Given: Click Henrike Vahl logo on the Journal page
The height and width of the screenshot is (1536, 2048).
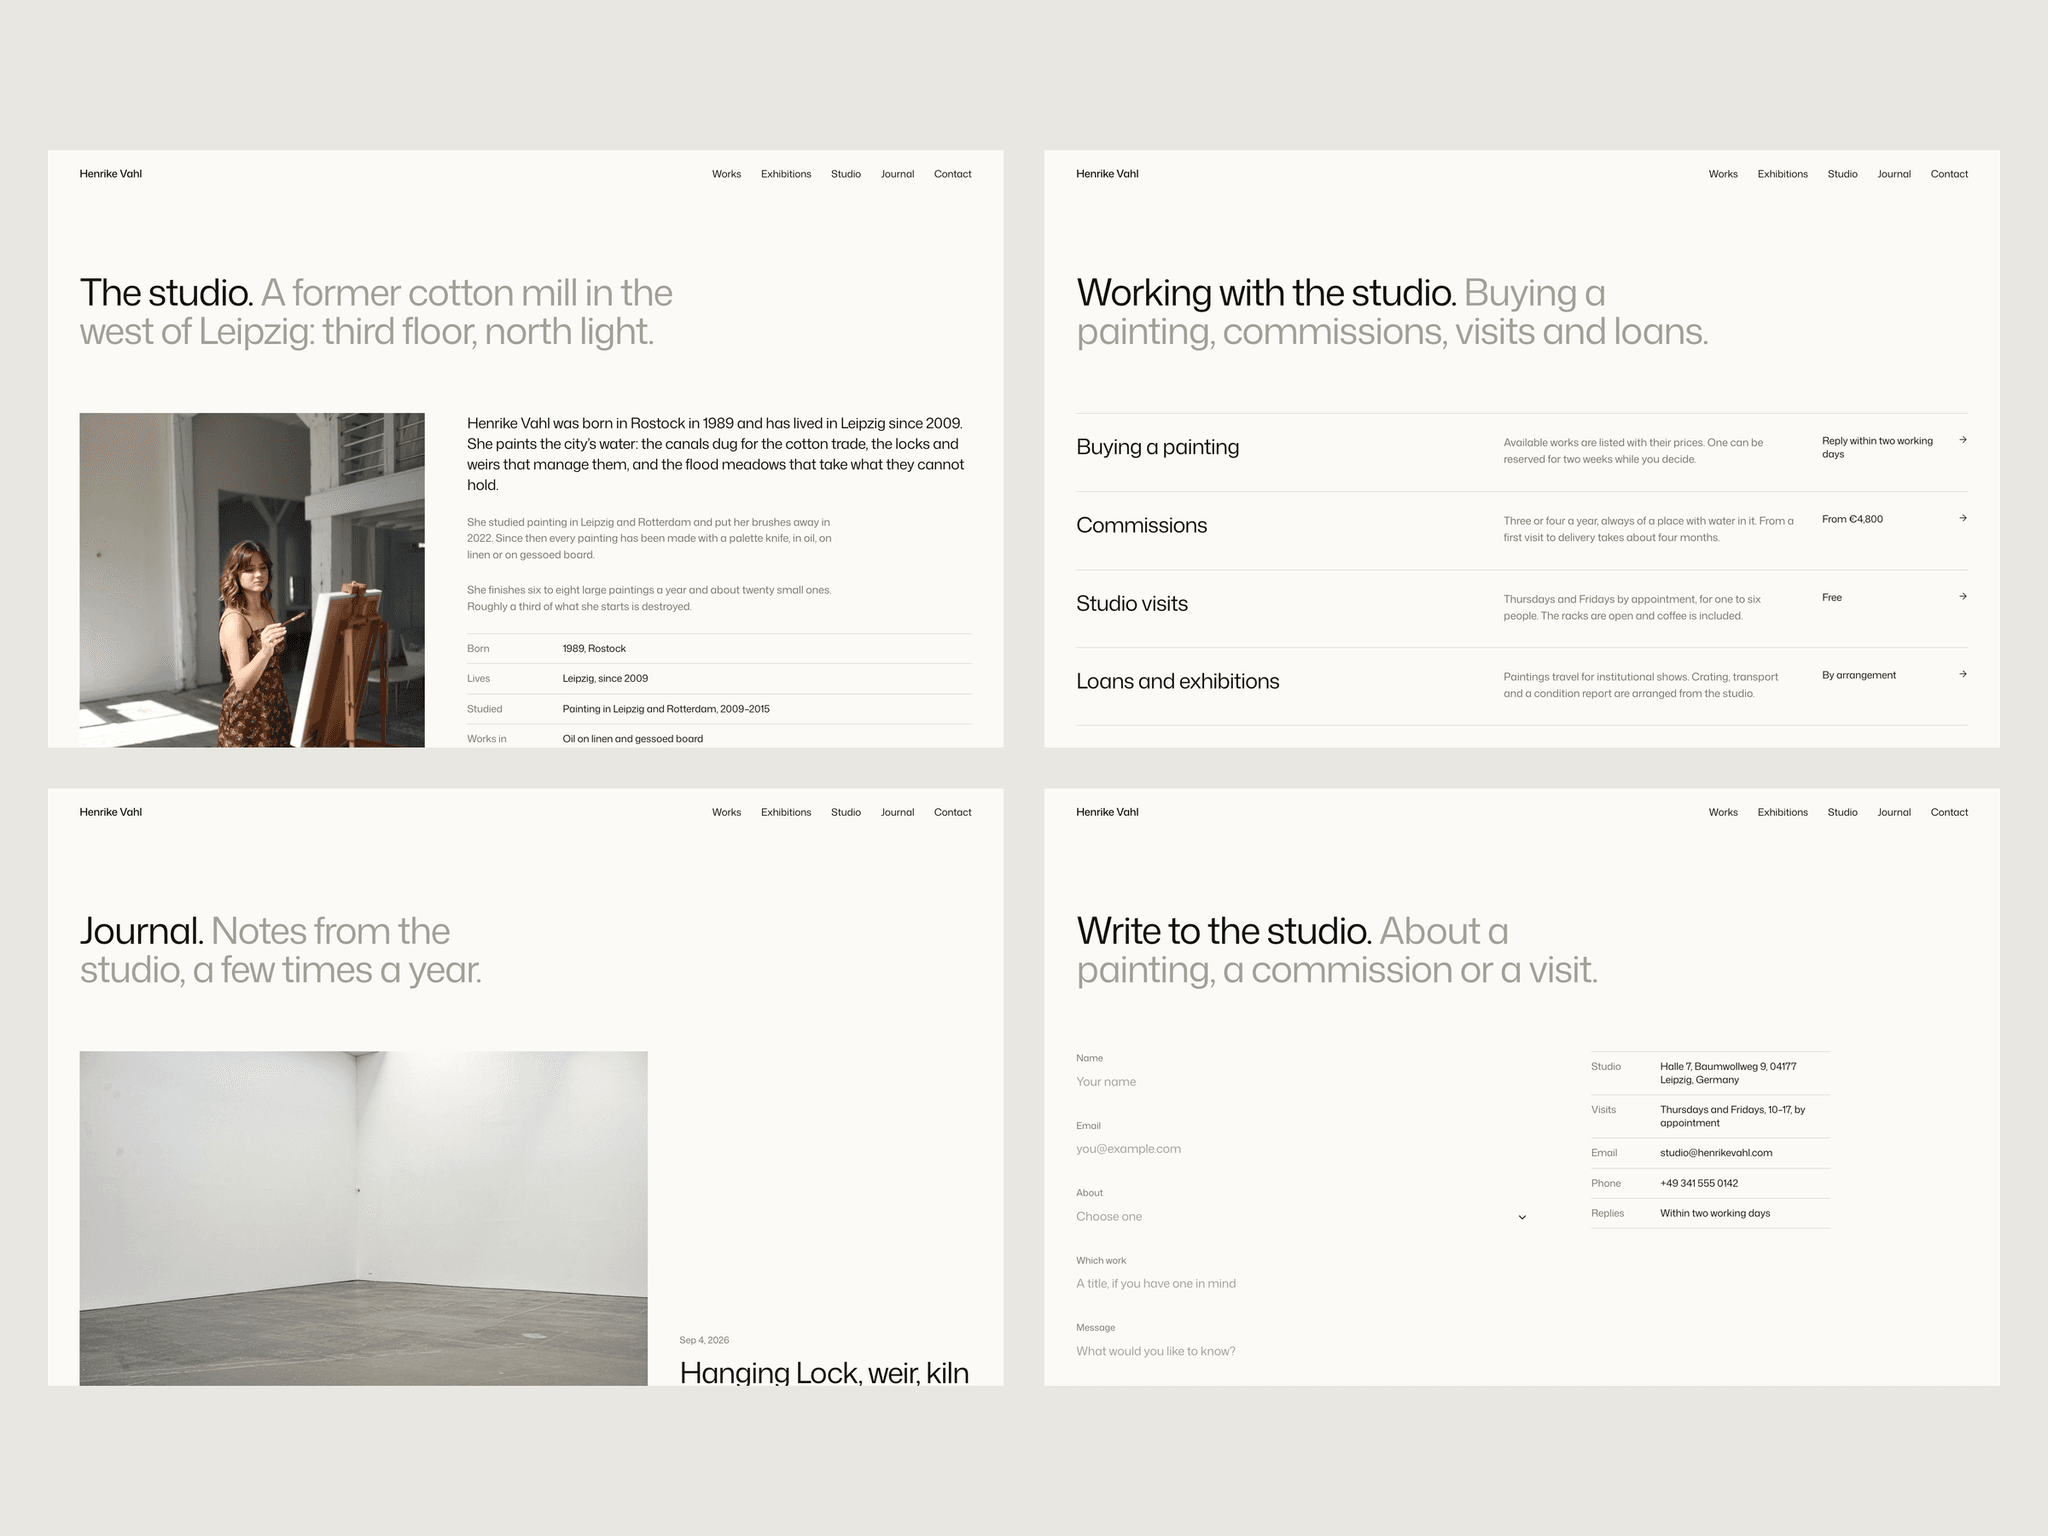Looking at the screenshot, I should point(110,812).
